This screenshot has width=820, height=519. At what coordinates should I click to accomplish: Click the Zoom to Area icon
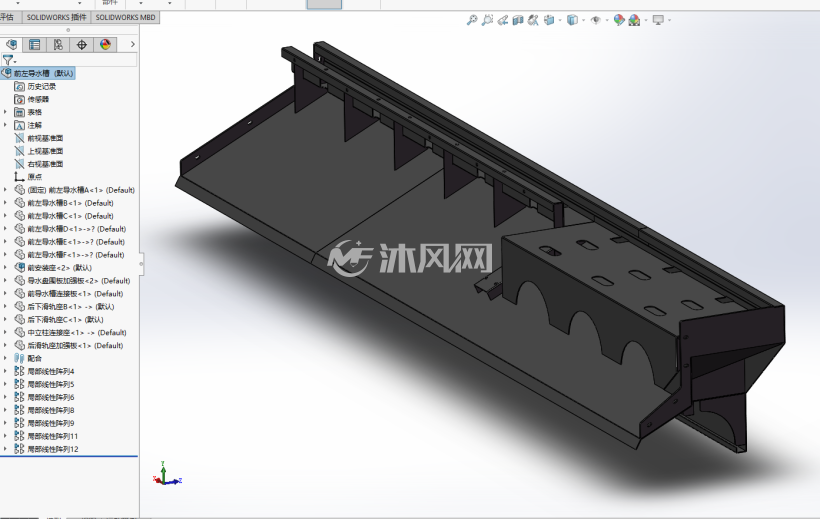487,20
